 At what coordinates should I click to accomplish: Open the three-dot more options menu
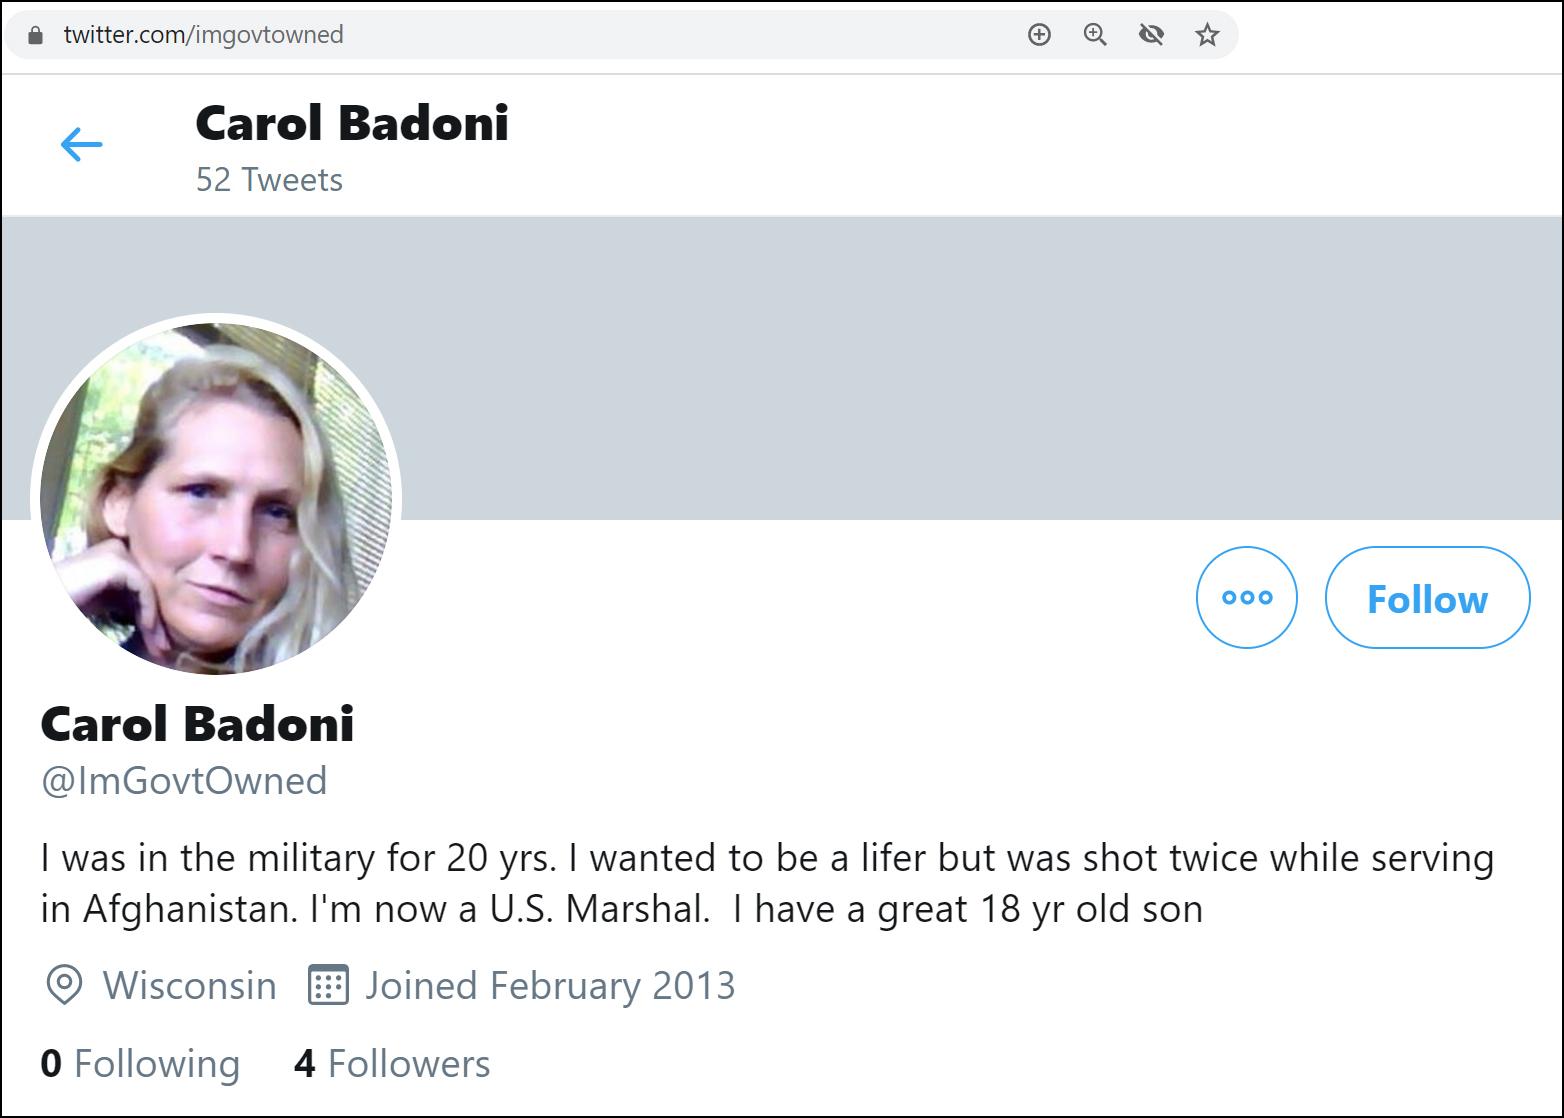tap(1246, 597)
